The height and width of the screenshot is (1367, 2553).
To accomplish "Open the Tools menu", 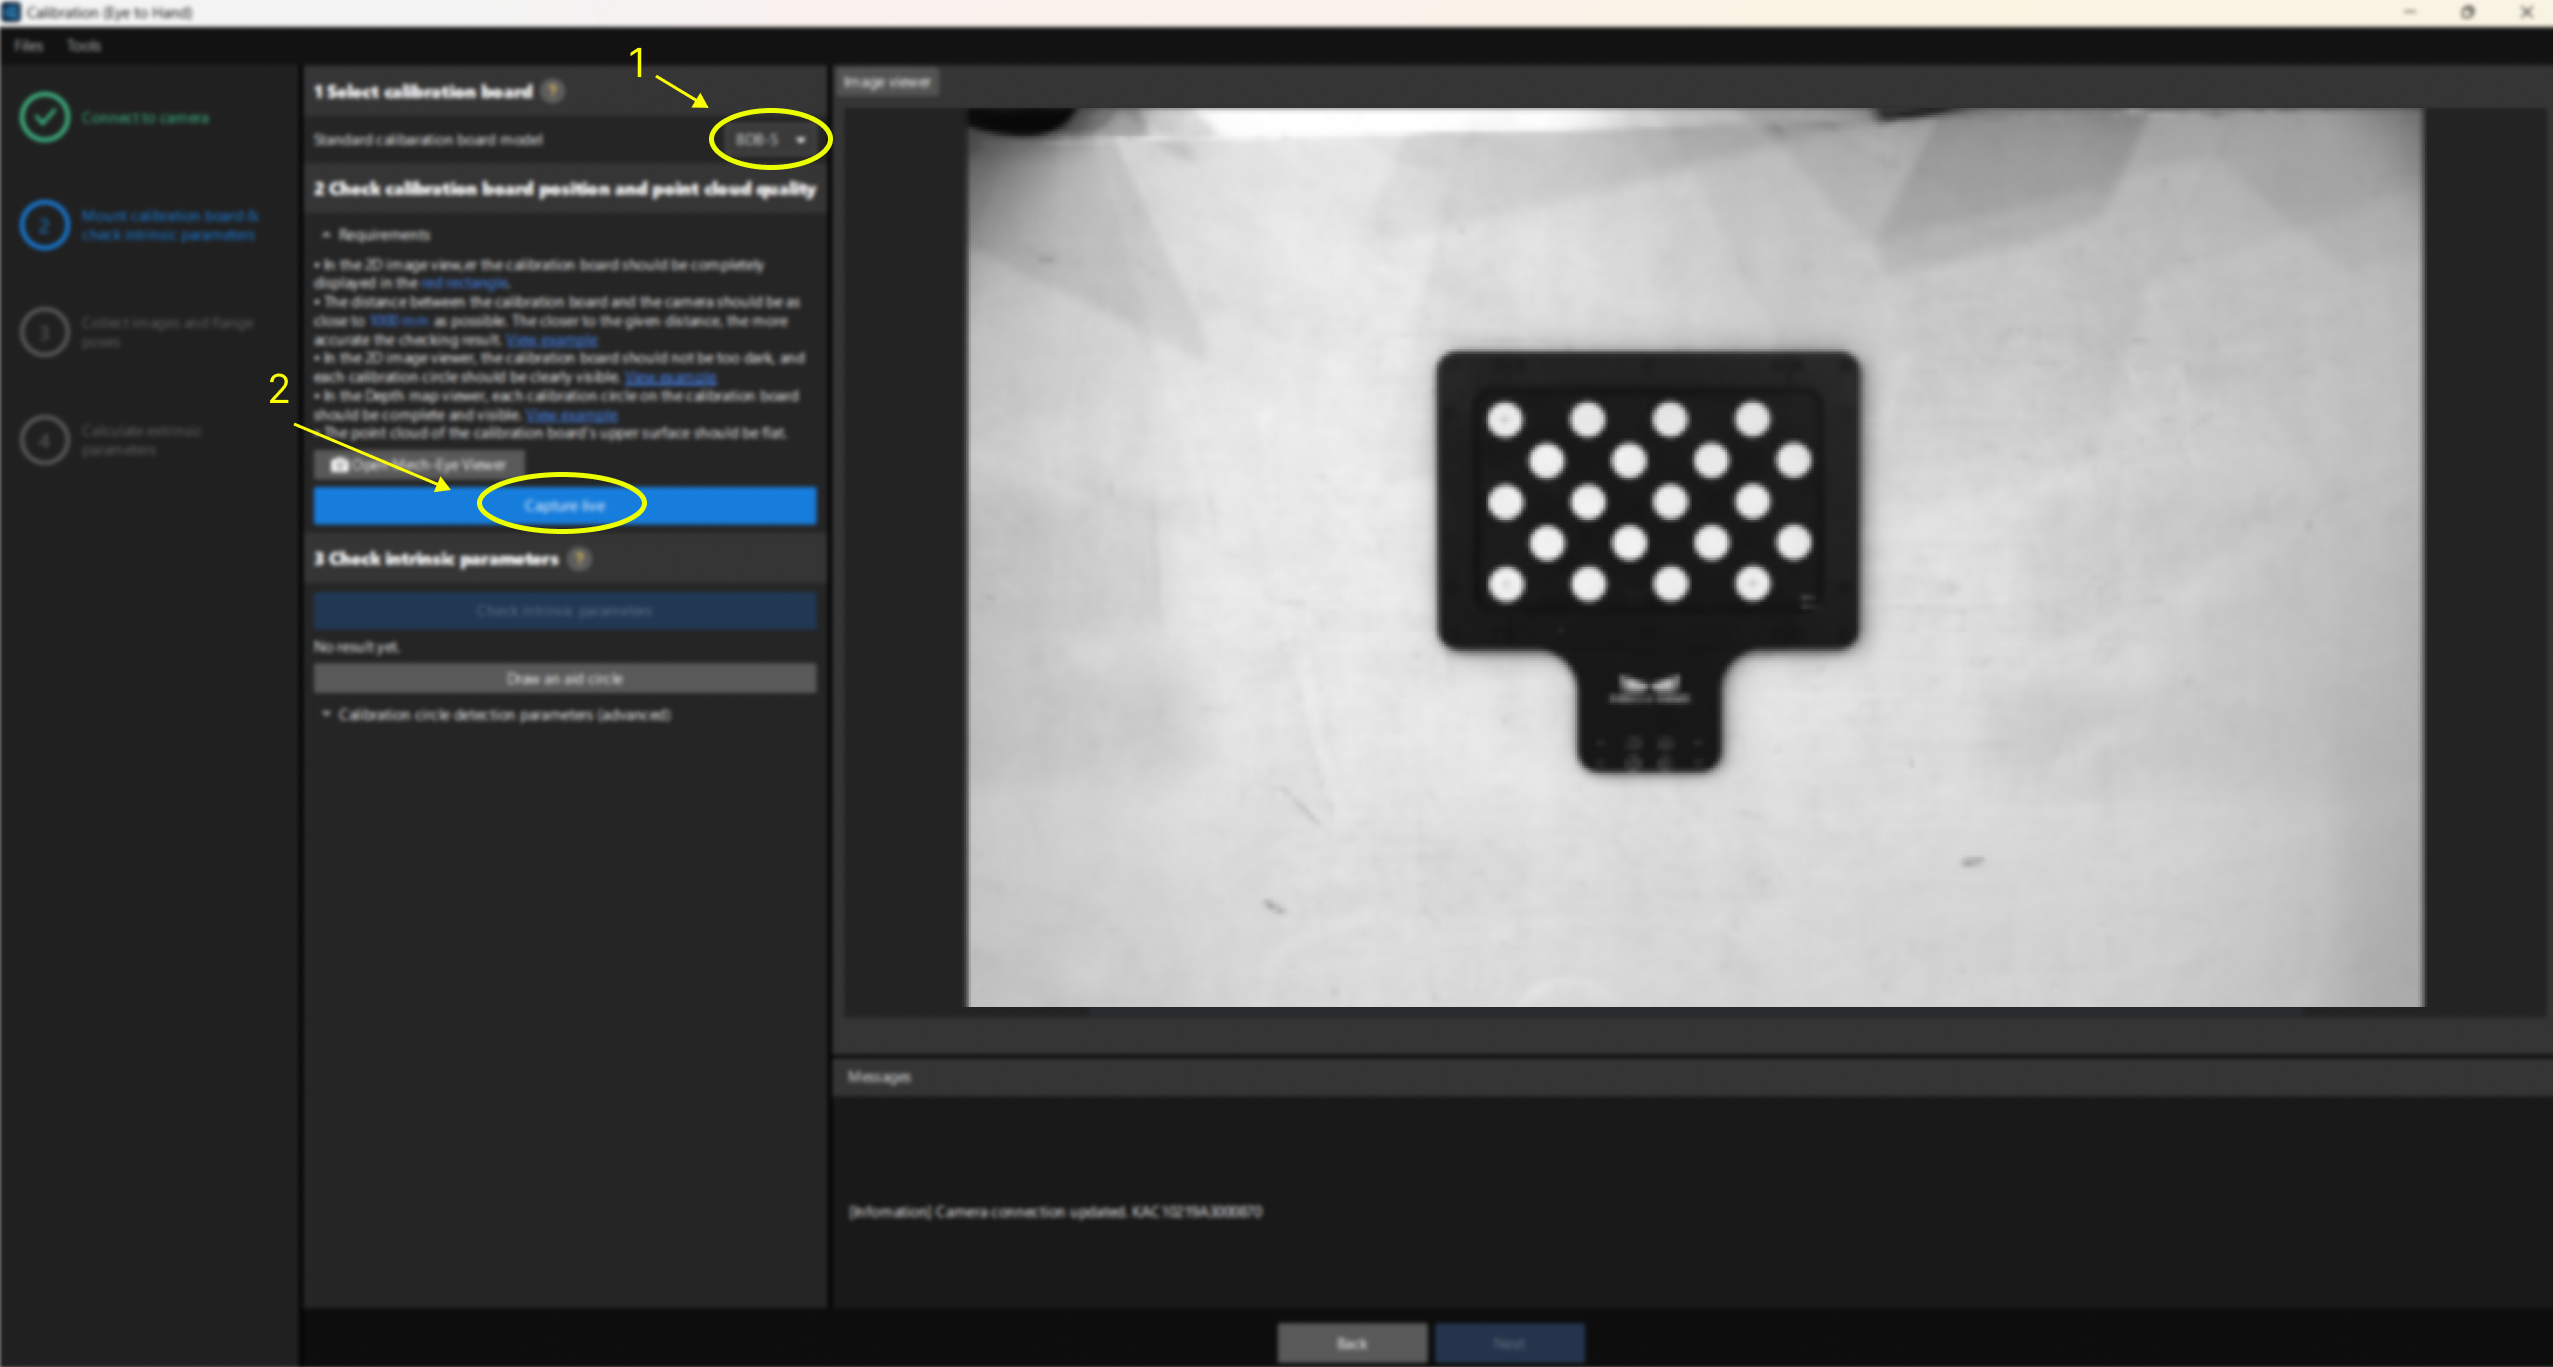I will click(84, 46).
